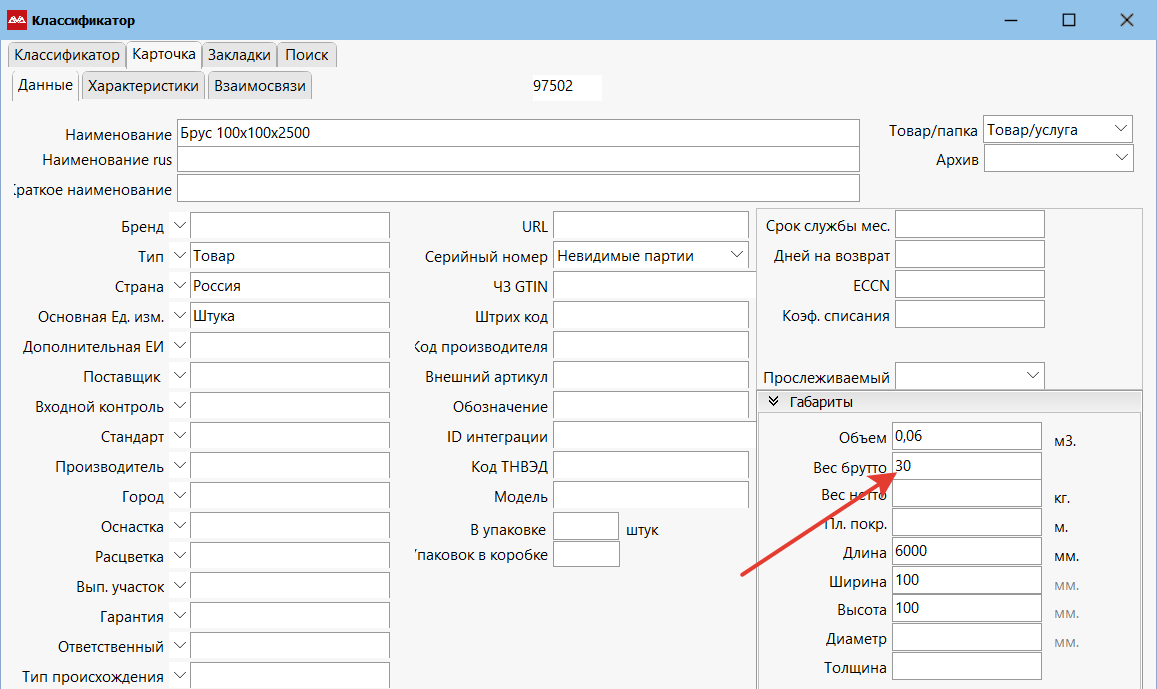The width and height of the screenshot is (1157, 689).
Task: Expand the Страна dropdown arrow
Action: pos(179,285)
